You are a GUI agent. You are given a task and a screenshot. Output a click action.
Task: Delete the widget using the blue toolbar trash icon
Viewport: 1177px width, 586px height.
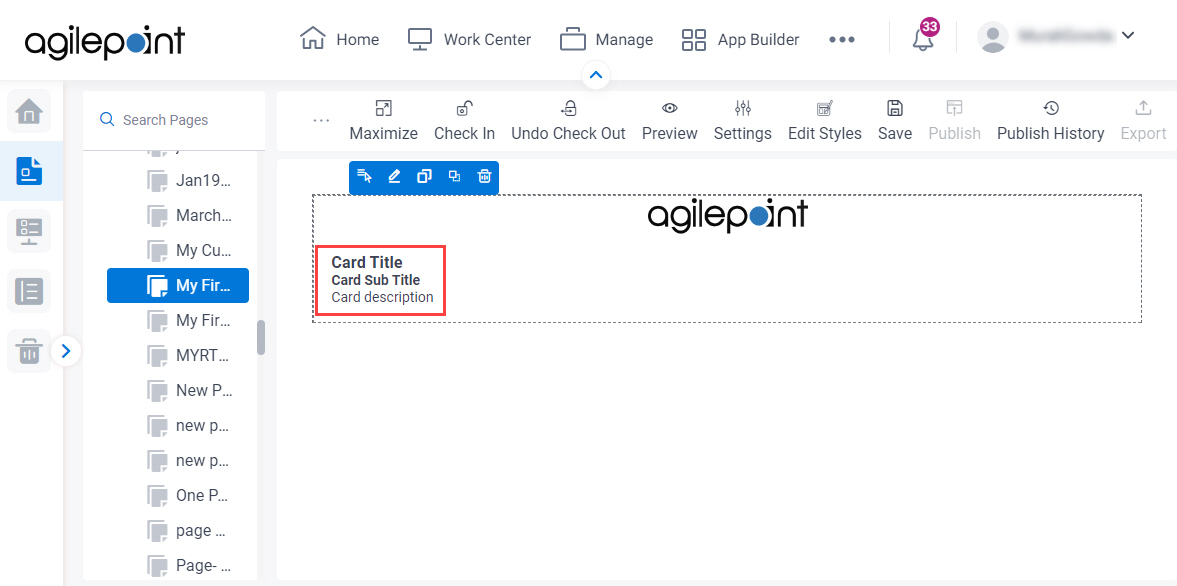coord(485,176)
